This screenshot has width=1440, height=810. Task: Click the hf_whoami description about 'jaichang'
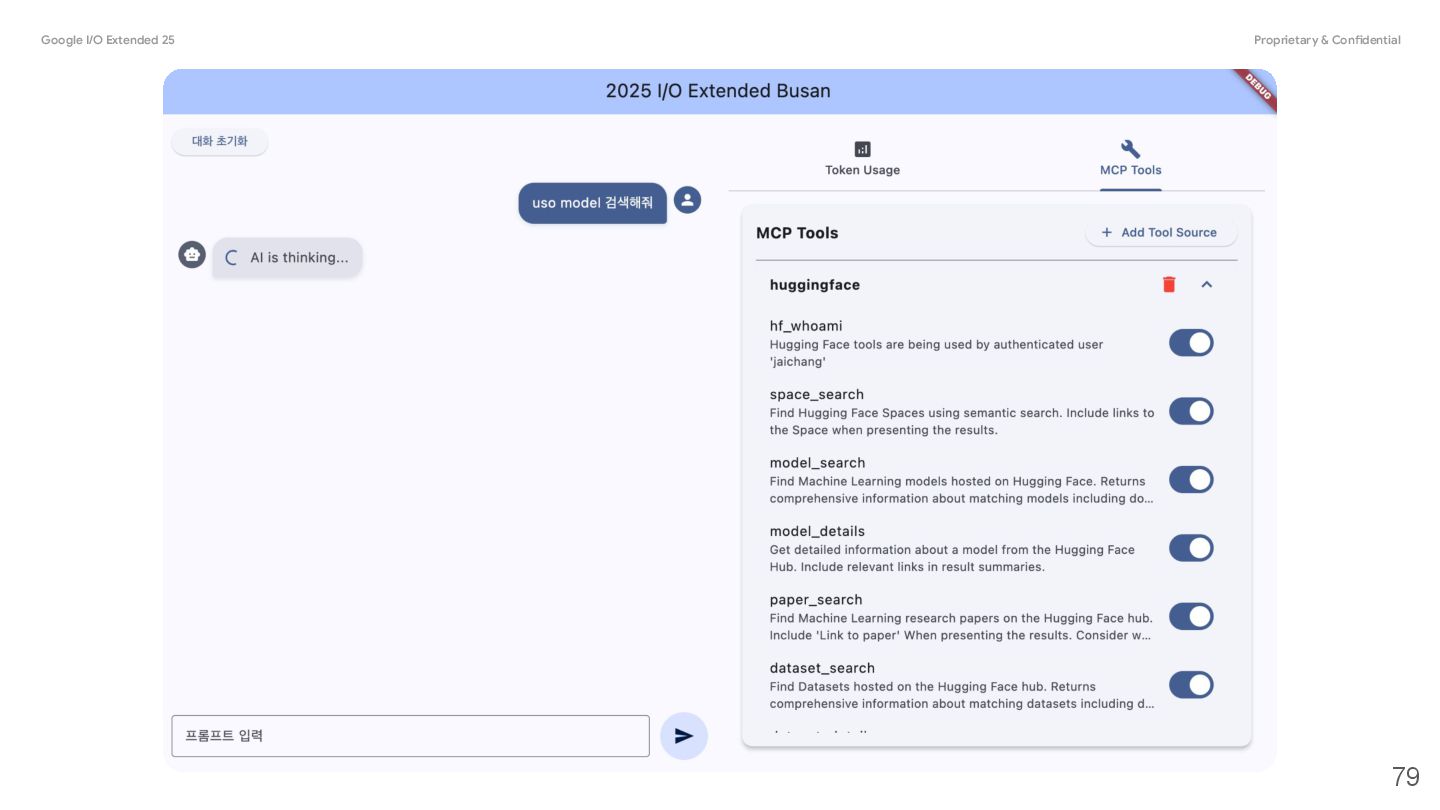click(936, 353)
